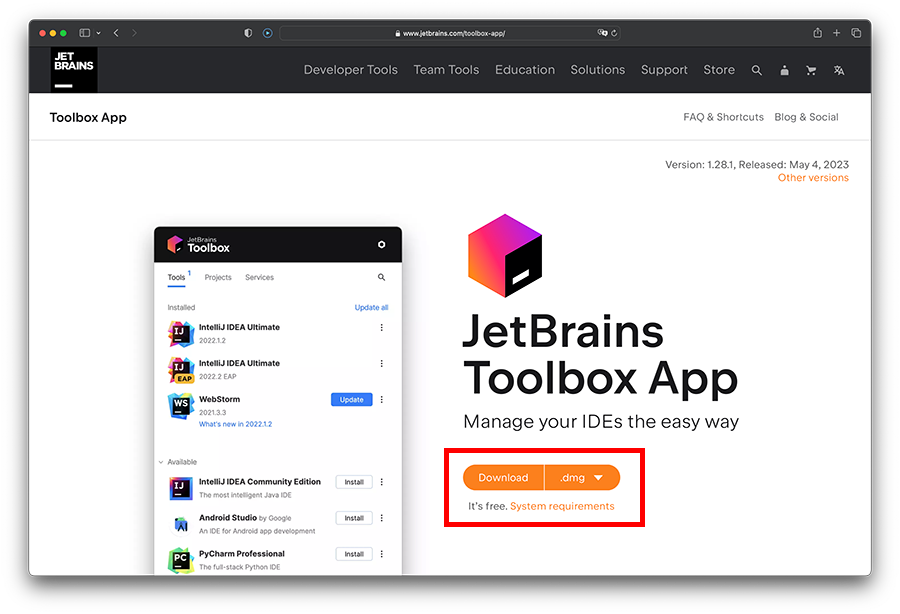Click the Safari sidebar icon
Viewport: 900px width, 614px height.
coord(85,33)
